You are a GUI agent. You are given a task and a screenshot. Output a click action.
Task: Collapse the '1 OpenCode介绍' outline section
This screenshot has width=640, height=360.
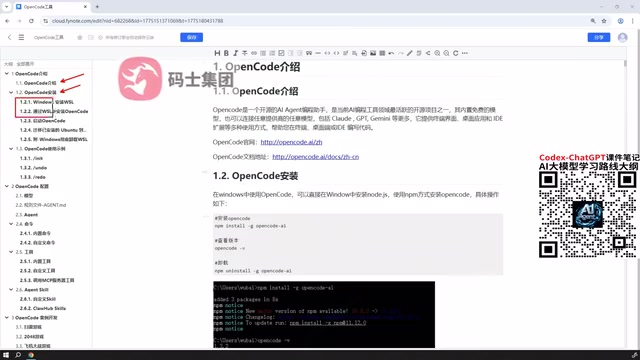pyautogui.click(x=7, y=73)
